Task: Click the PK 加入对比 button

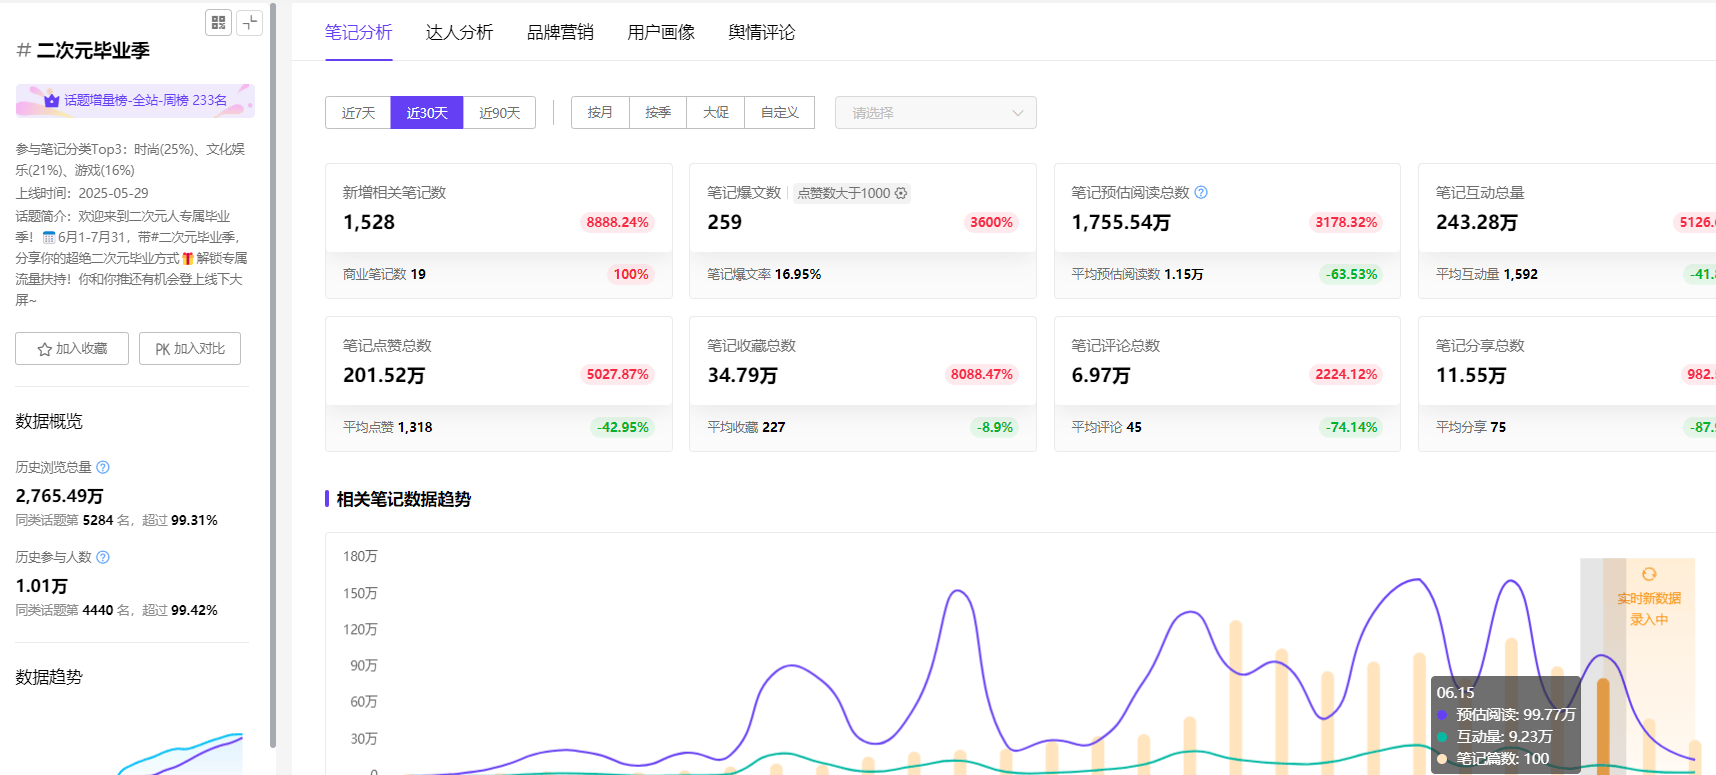Action: click(190, 348)
